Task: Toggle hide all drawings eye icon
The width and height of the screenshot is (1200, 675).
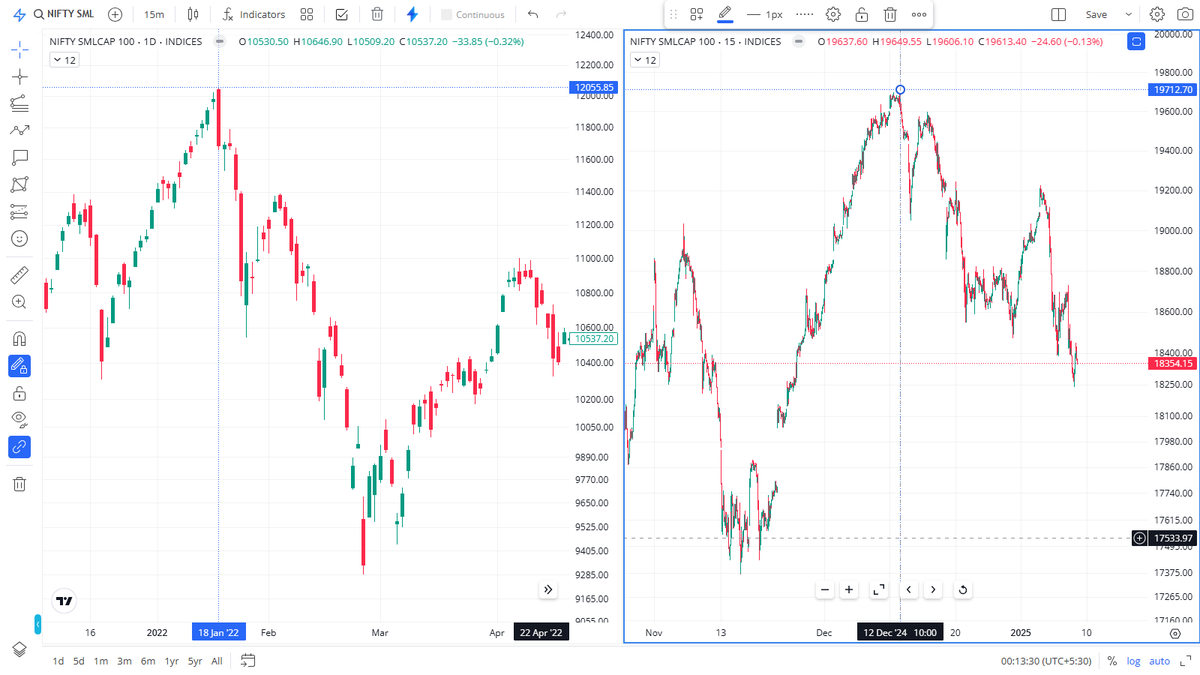Action: pos(19,420)
